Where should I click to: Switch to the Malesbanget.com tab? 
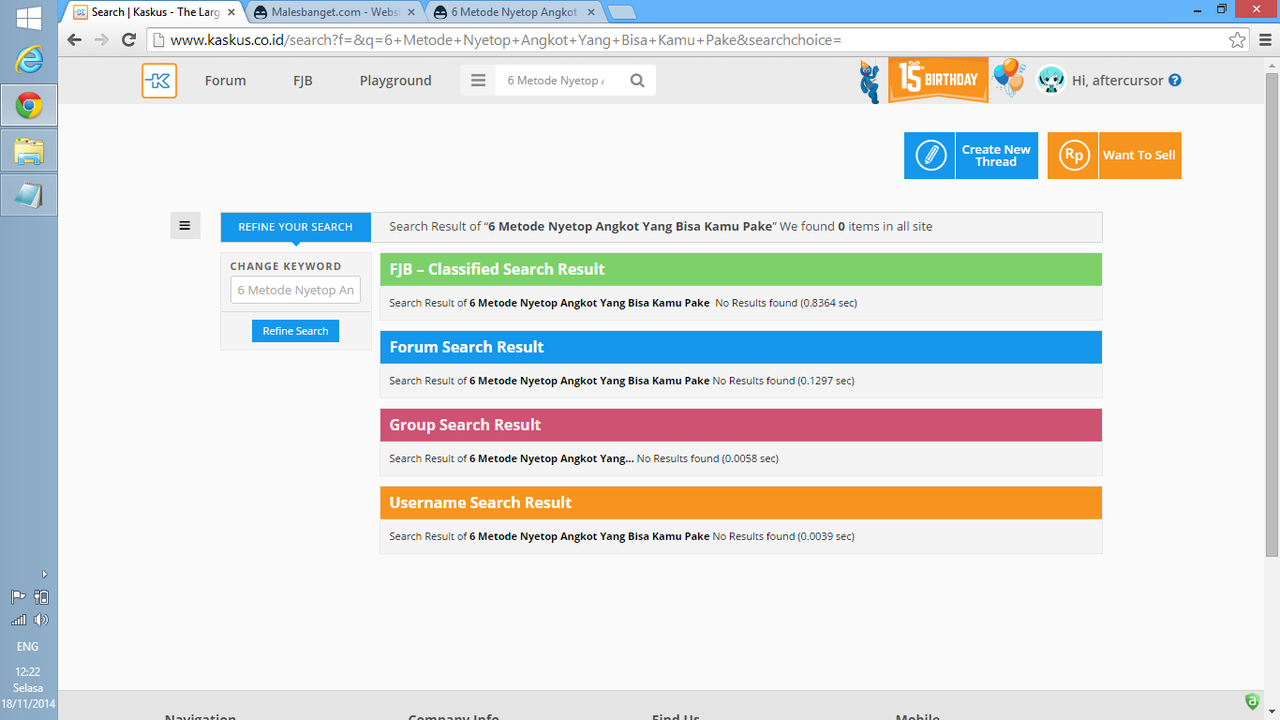tap(335, 12)
